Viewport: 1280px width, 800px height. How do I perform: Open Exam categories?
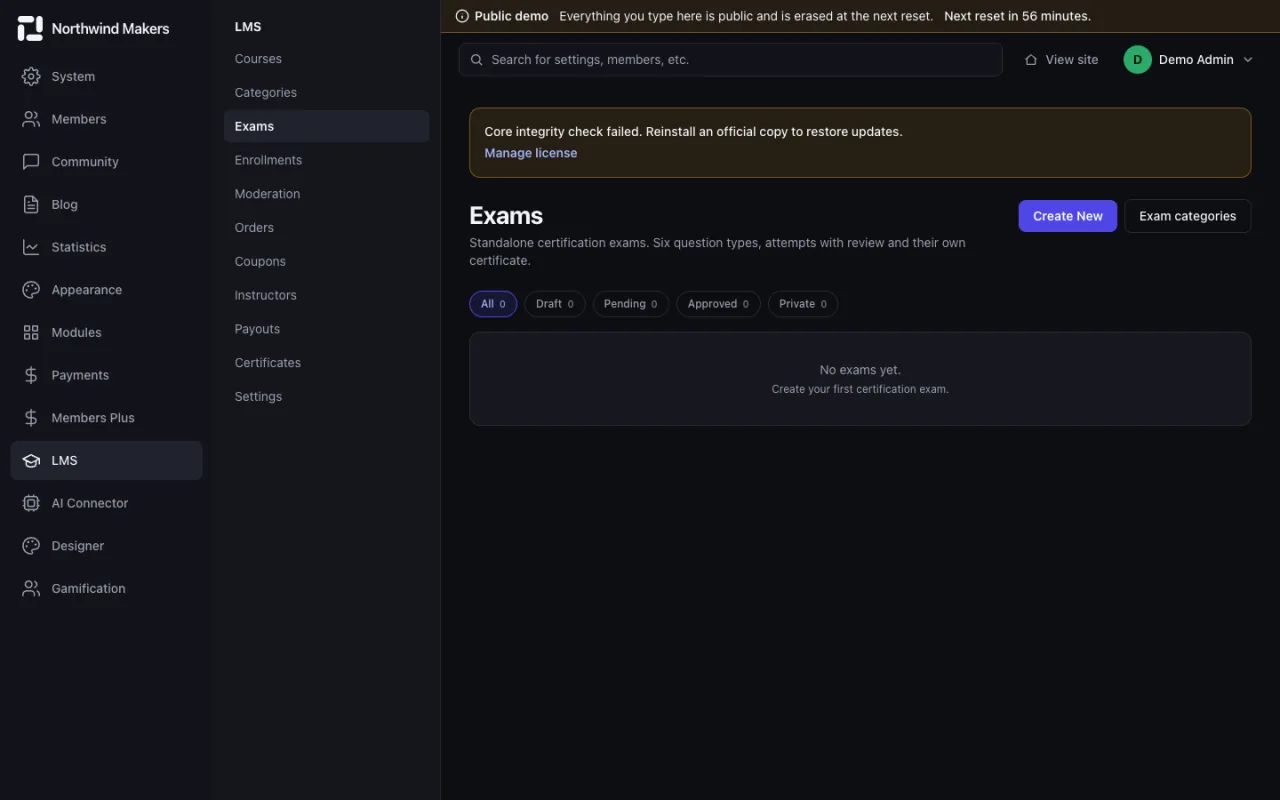pyautogui.click(x=1188, y=216)
